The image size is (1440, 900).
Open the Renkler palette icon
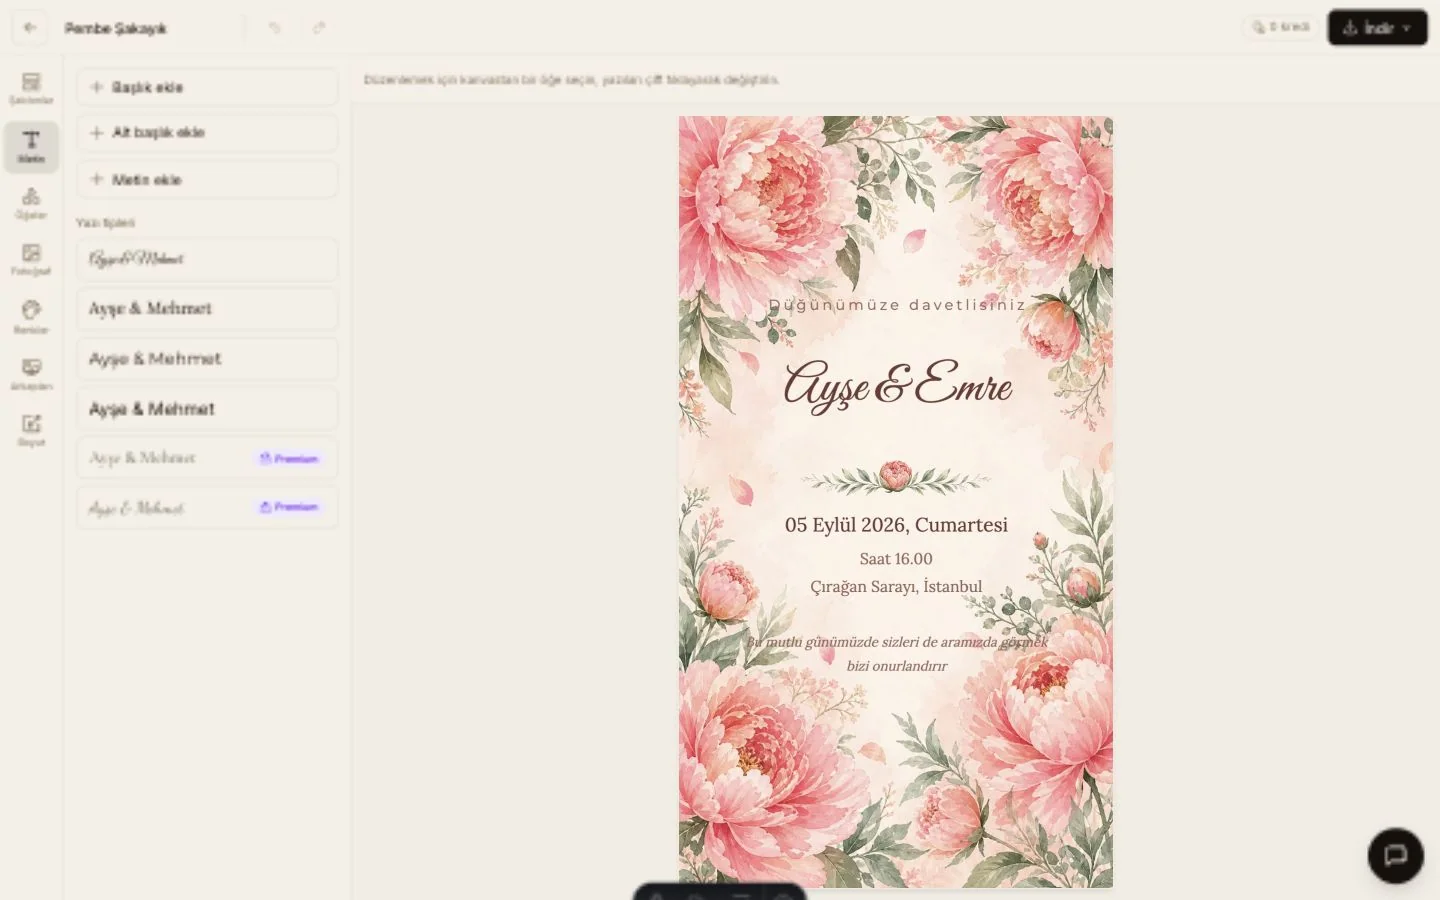pos(31,317)
